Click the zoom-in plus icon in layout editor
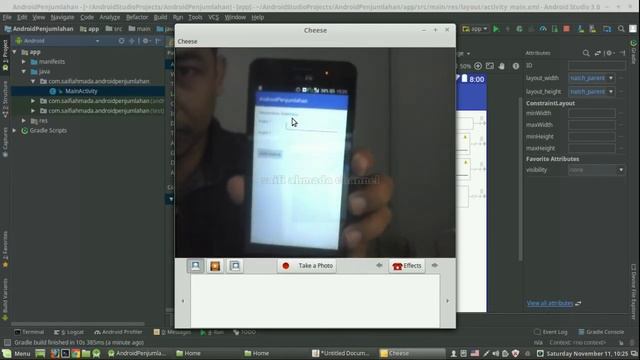640x360 pixels. click(478, 66)
